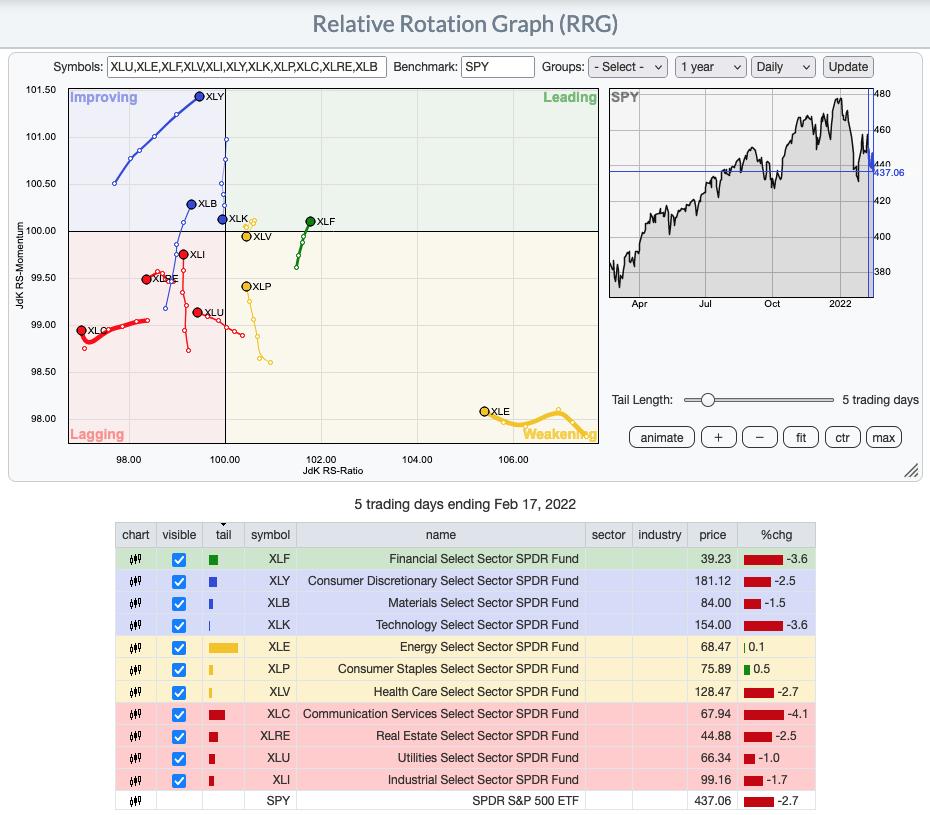Click the XLU marker on the graph
930x815 pixels.
pyautogui.click(x=198, y=312)
